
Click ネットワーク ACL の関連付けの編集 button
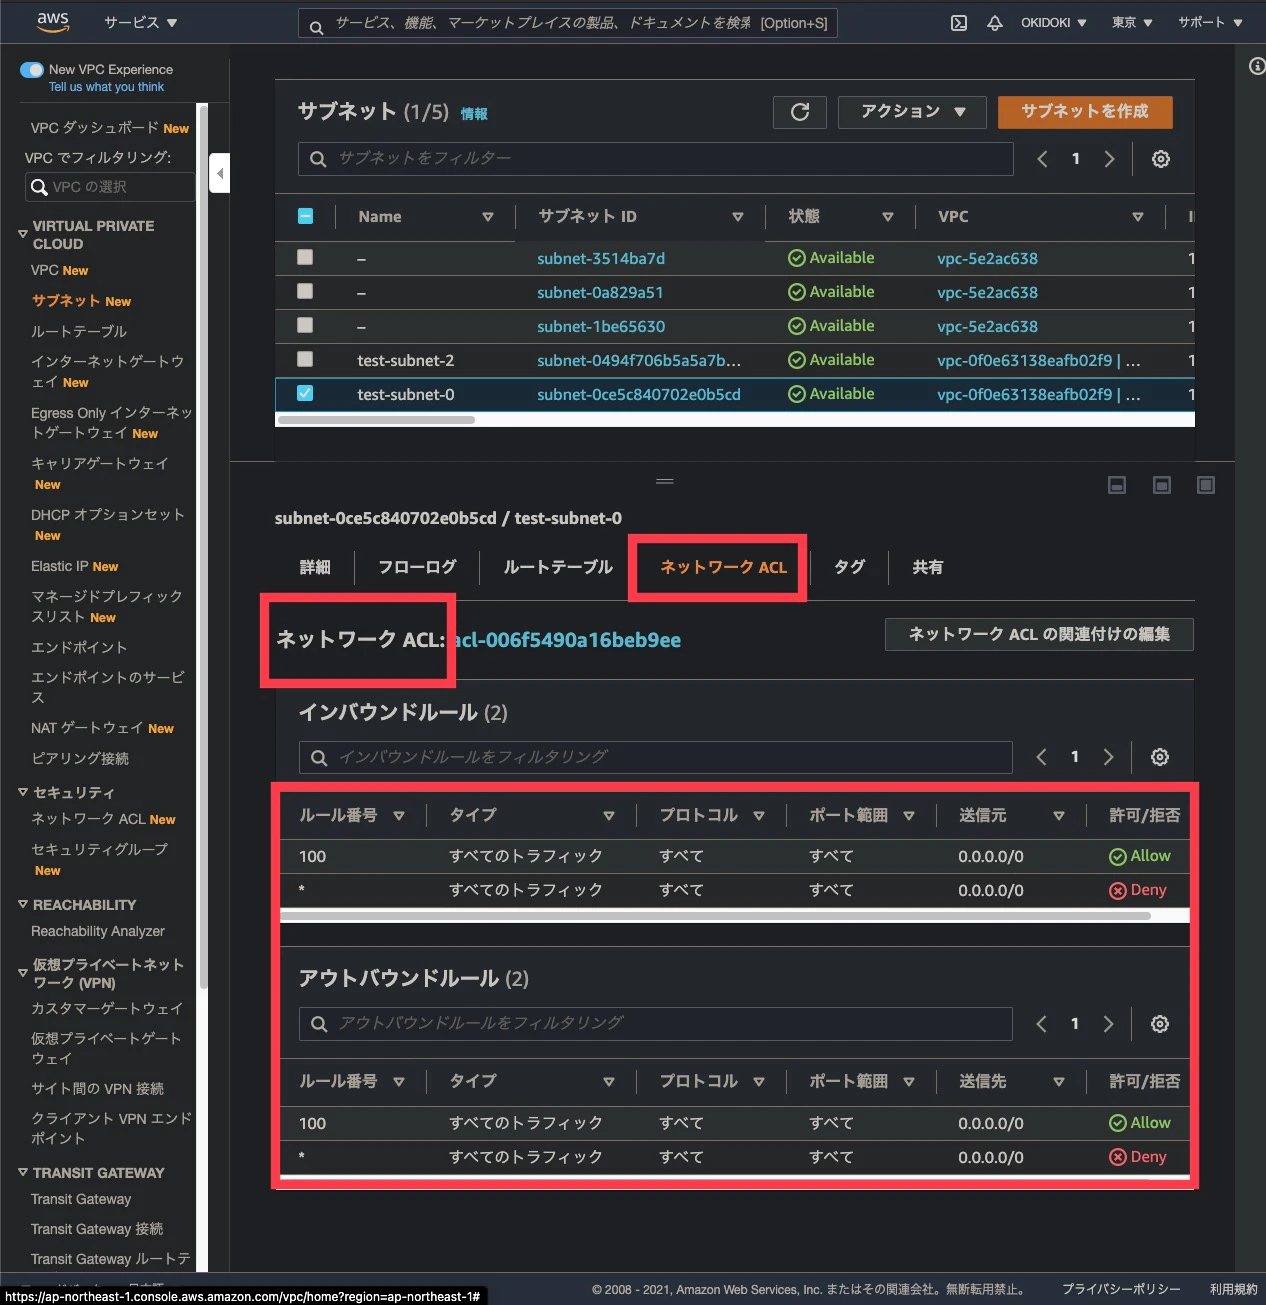pos(1039,634)
